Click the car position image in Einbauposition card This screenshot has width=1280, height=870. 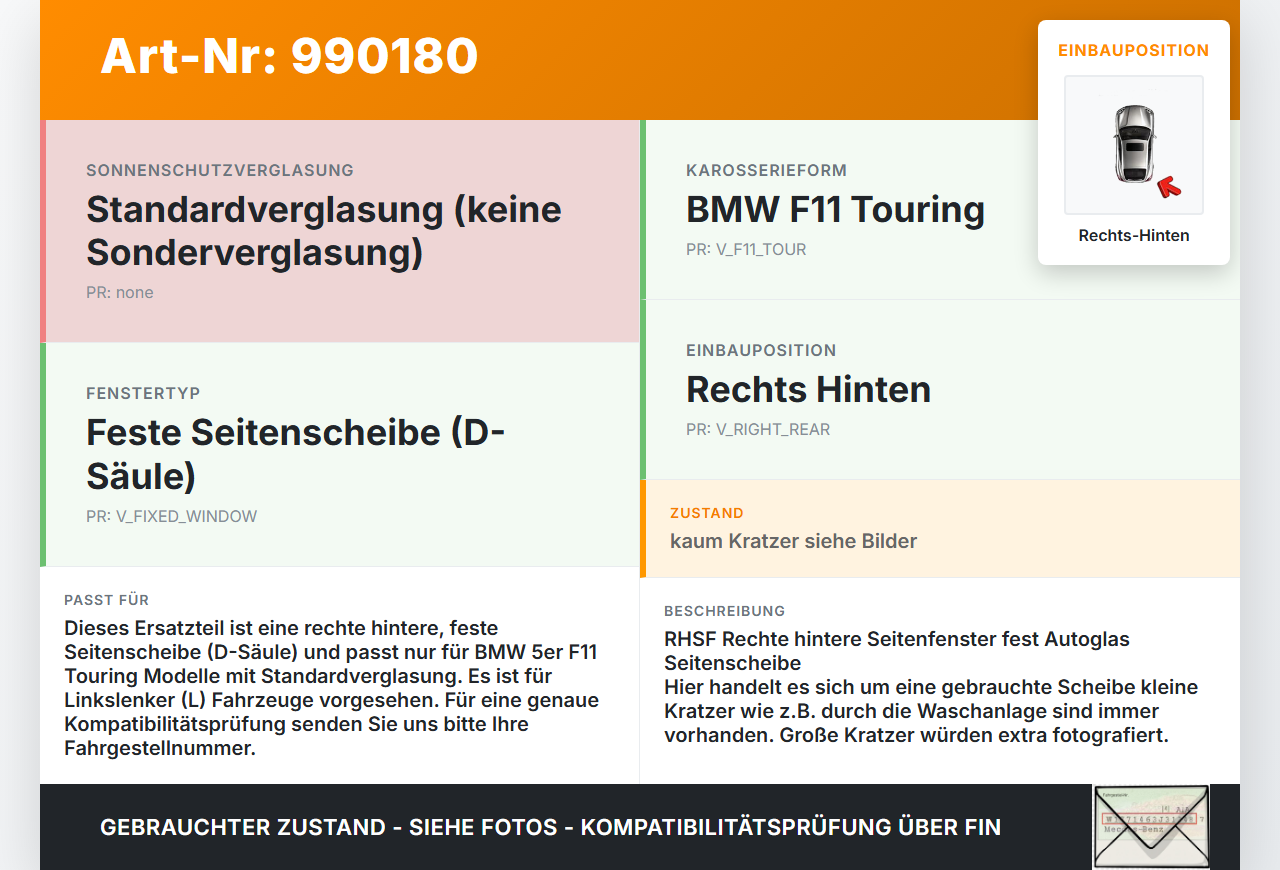pos(1134,145)
